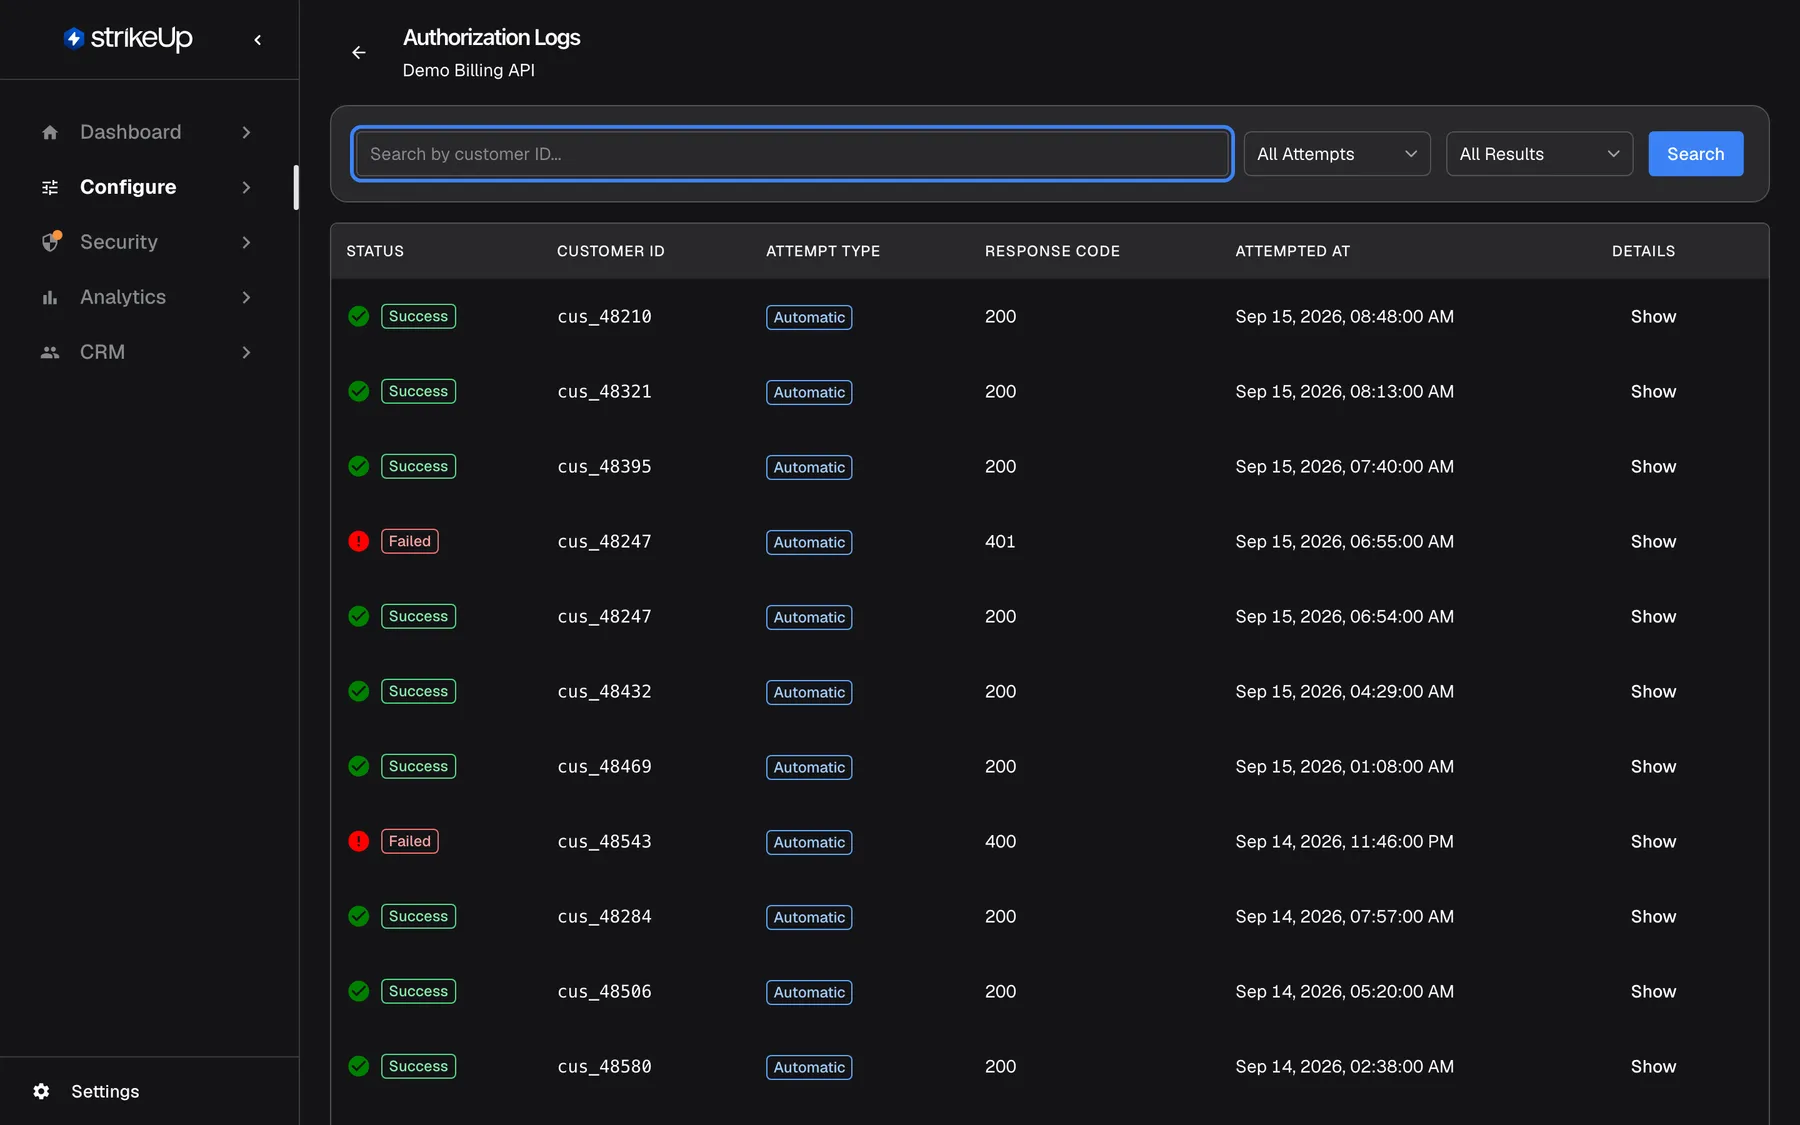Expand the Analytics menu chevron
Screen dimensions: 1800x1125
point(246,297)
